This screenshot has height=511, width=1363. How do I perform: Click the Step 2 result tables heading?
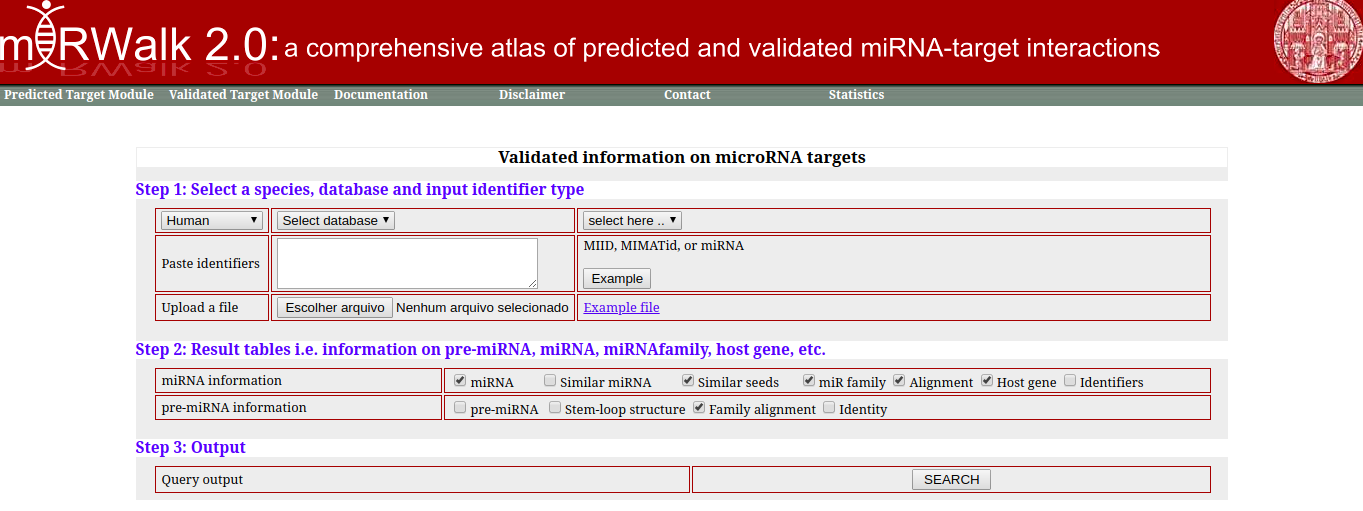click(481, 349)
